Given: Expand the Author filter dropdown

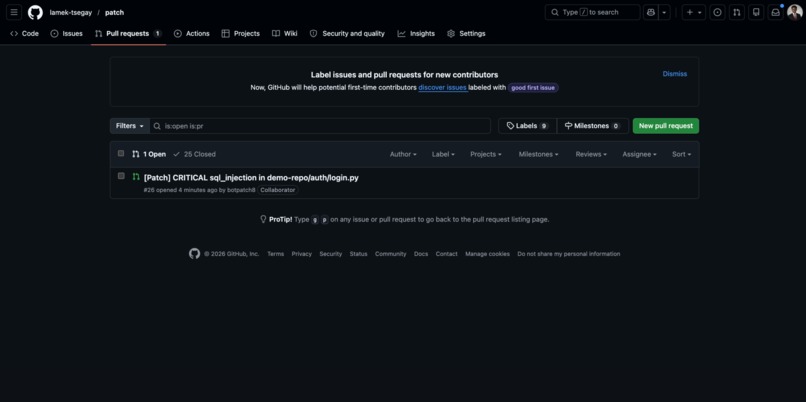Looking at the screenshot, I should [403, 154].
